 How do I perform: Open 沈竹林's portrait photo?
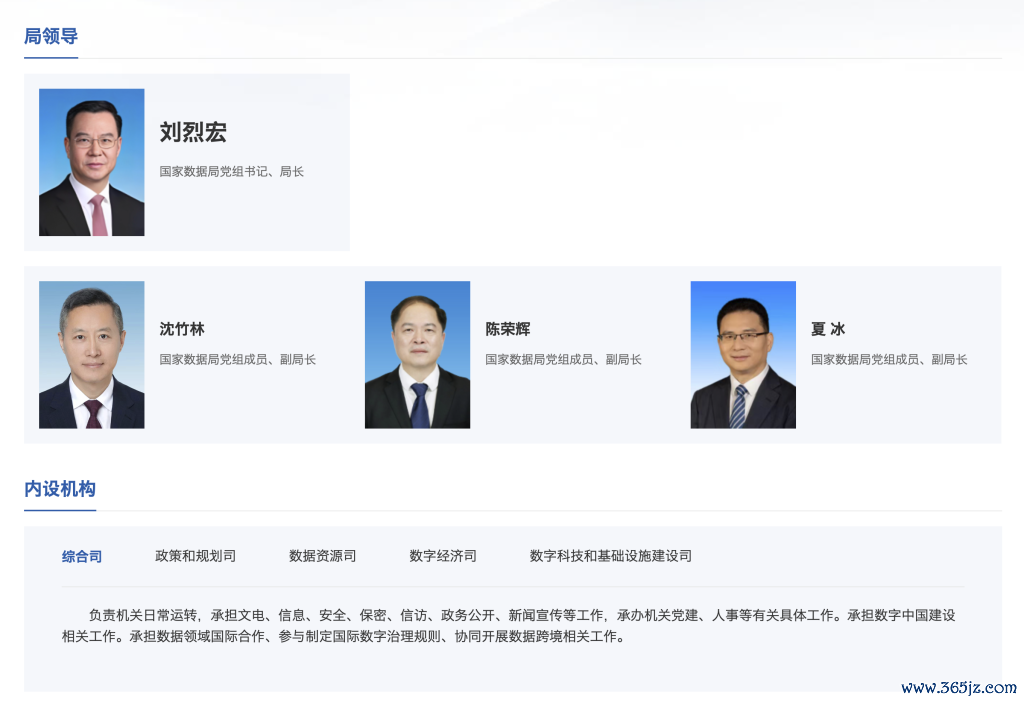point(91,354)
